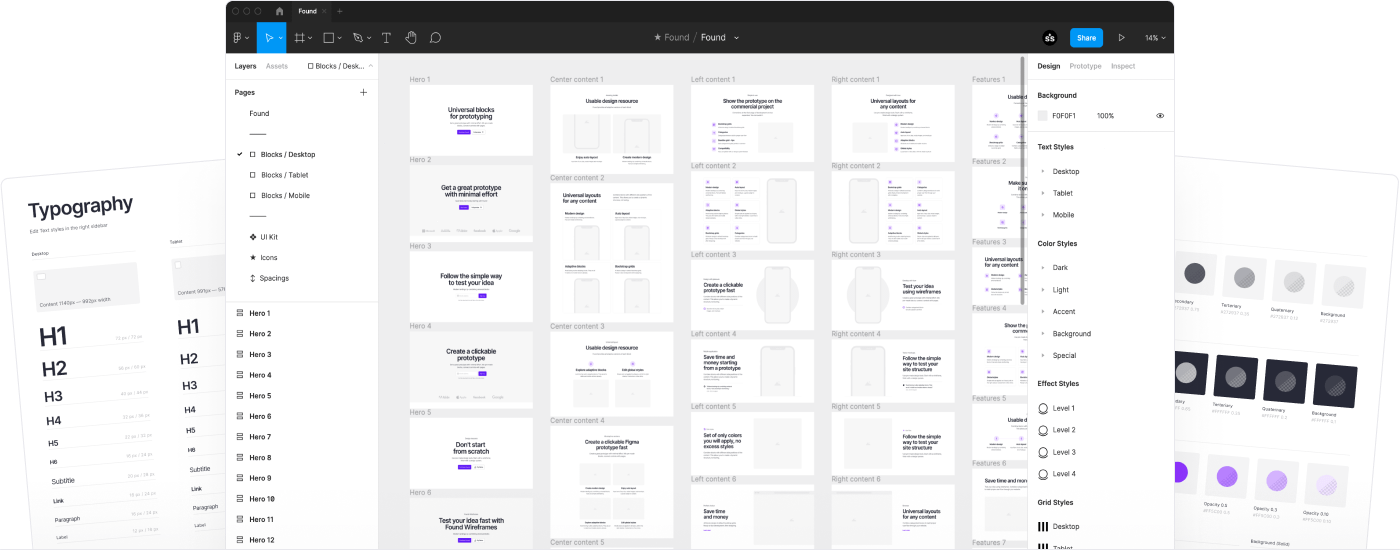This screenshot has width=1400, height=550.
Task: Click the Level 1 effect style icon
Action: (1043, 408)
